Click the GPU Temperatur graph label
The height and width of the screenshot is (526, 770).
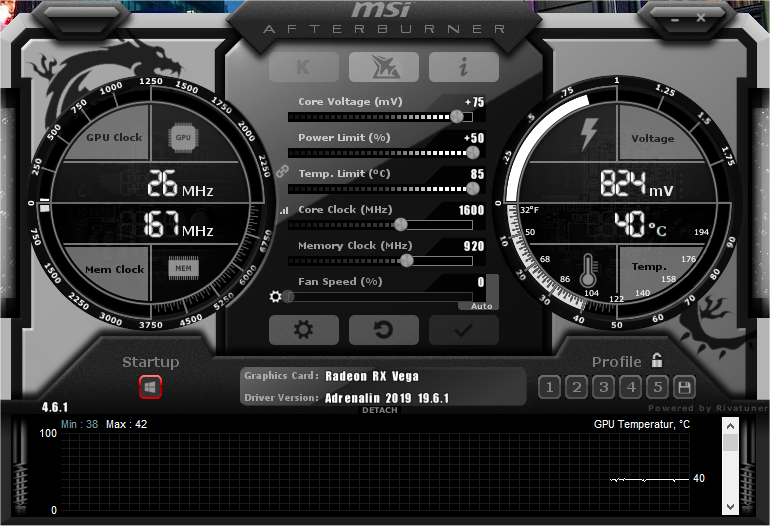click(x=642, y=424)
